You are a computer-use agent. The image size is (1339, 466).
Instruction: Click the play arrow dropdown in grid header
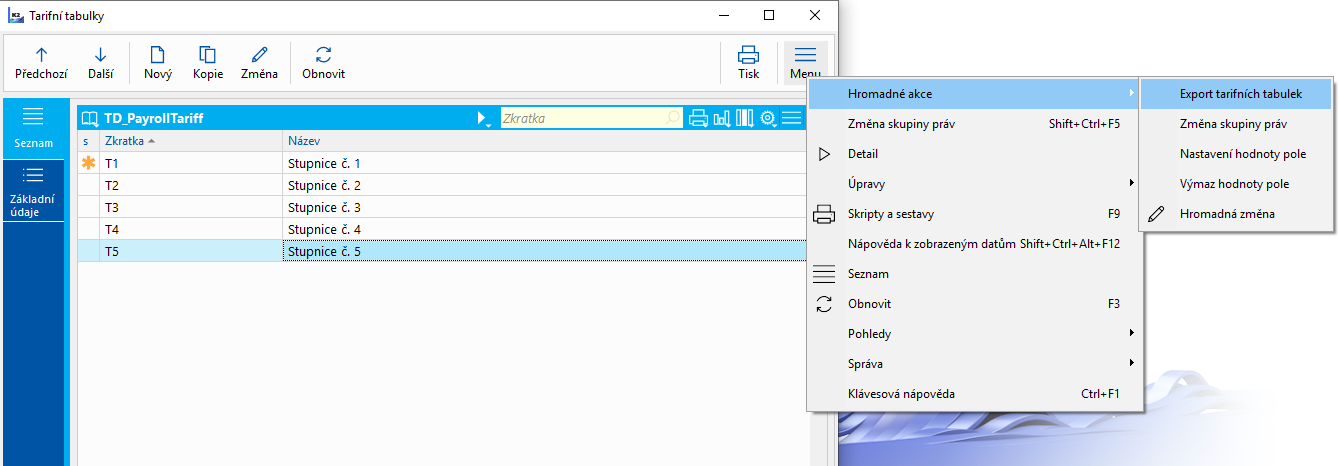[x=484, y=118]
